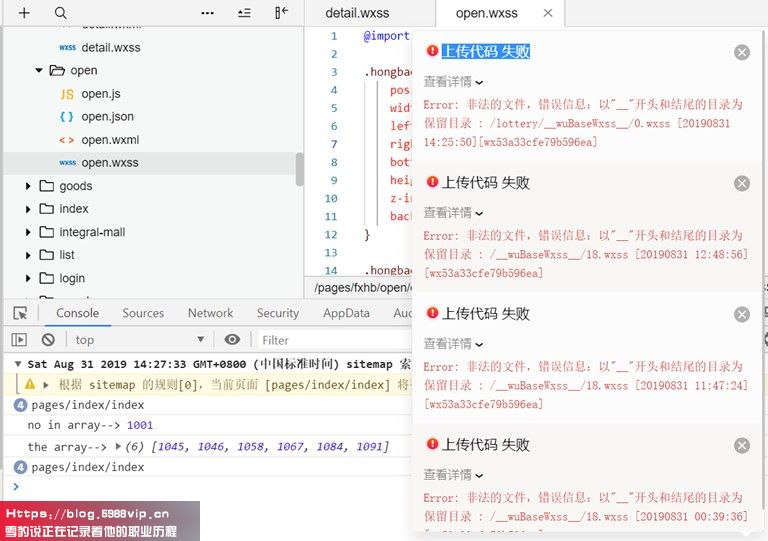Switch to the Network tab
This screenshot has width=768, height=541.
pos(210,313)
